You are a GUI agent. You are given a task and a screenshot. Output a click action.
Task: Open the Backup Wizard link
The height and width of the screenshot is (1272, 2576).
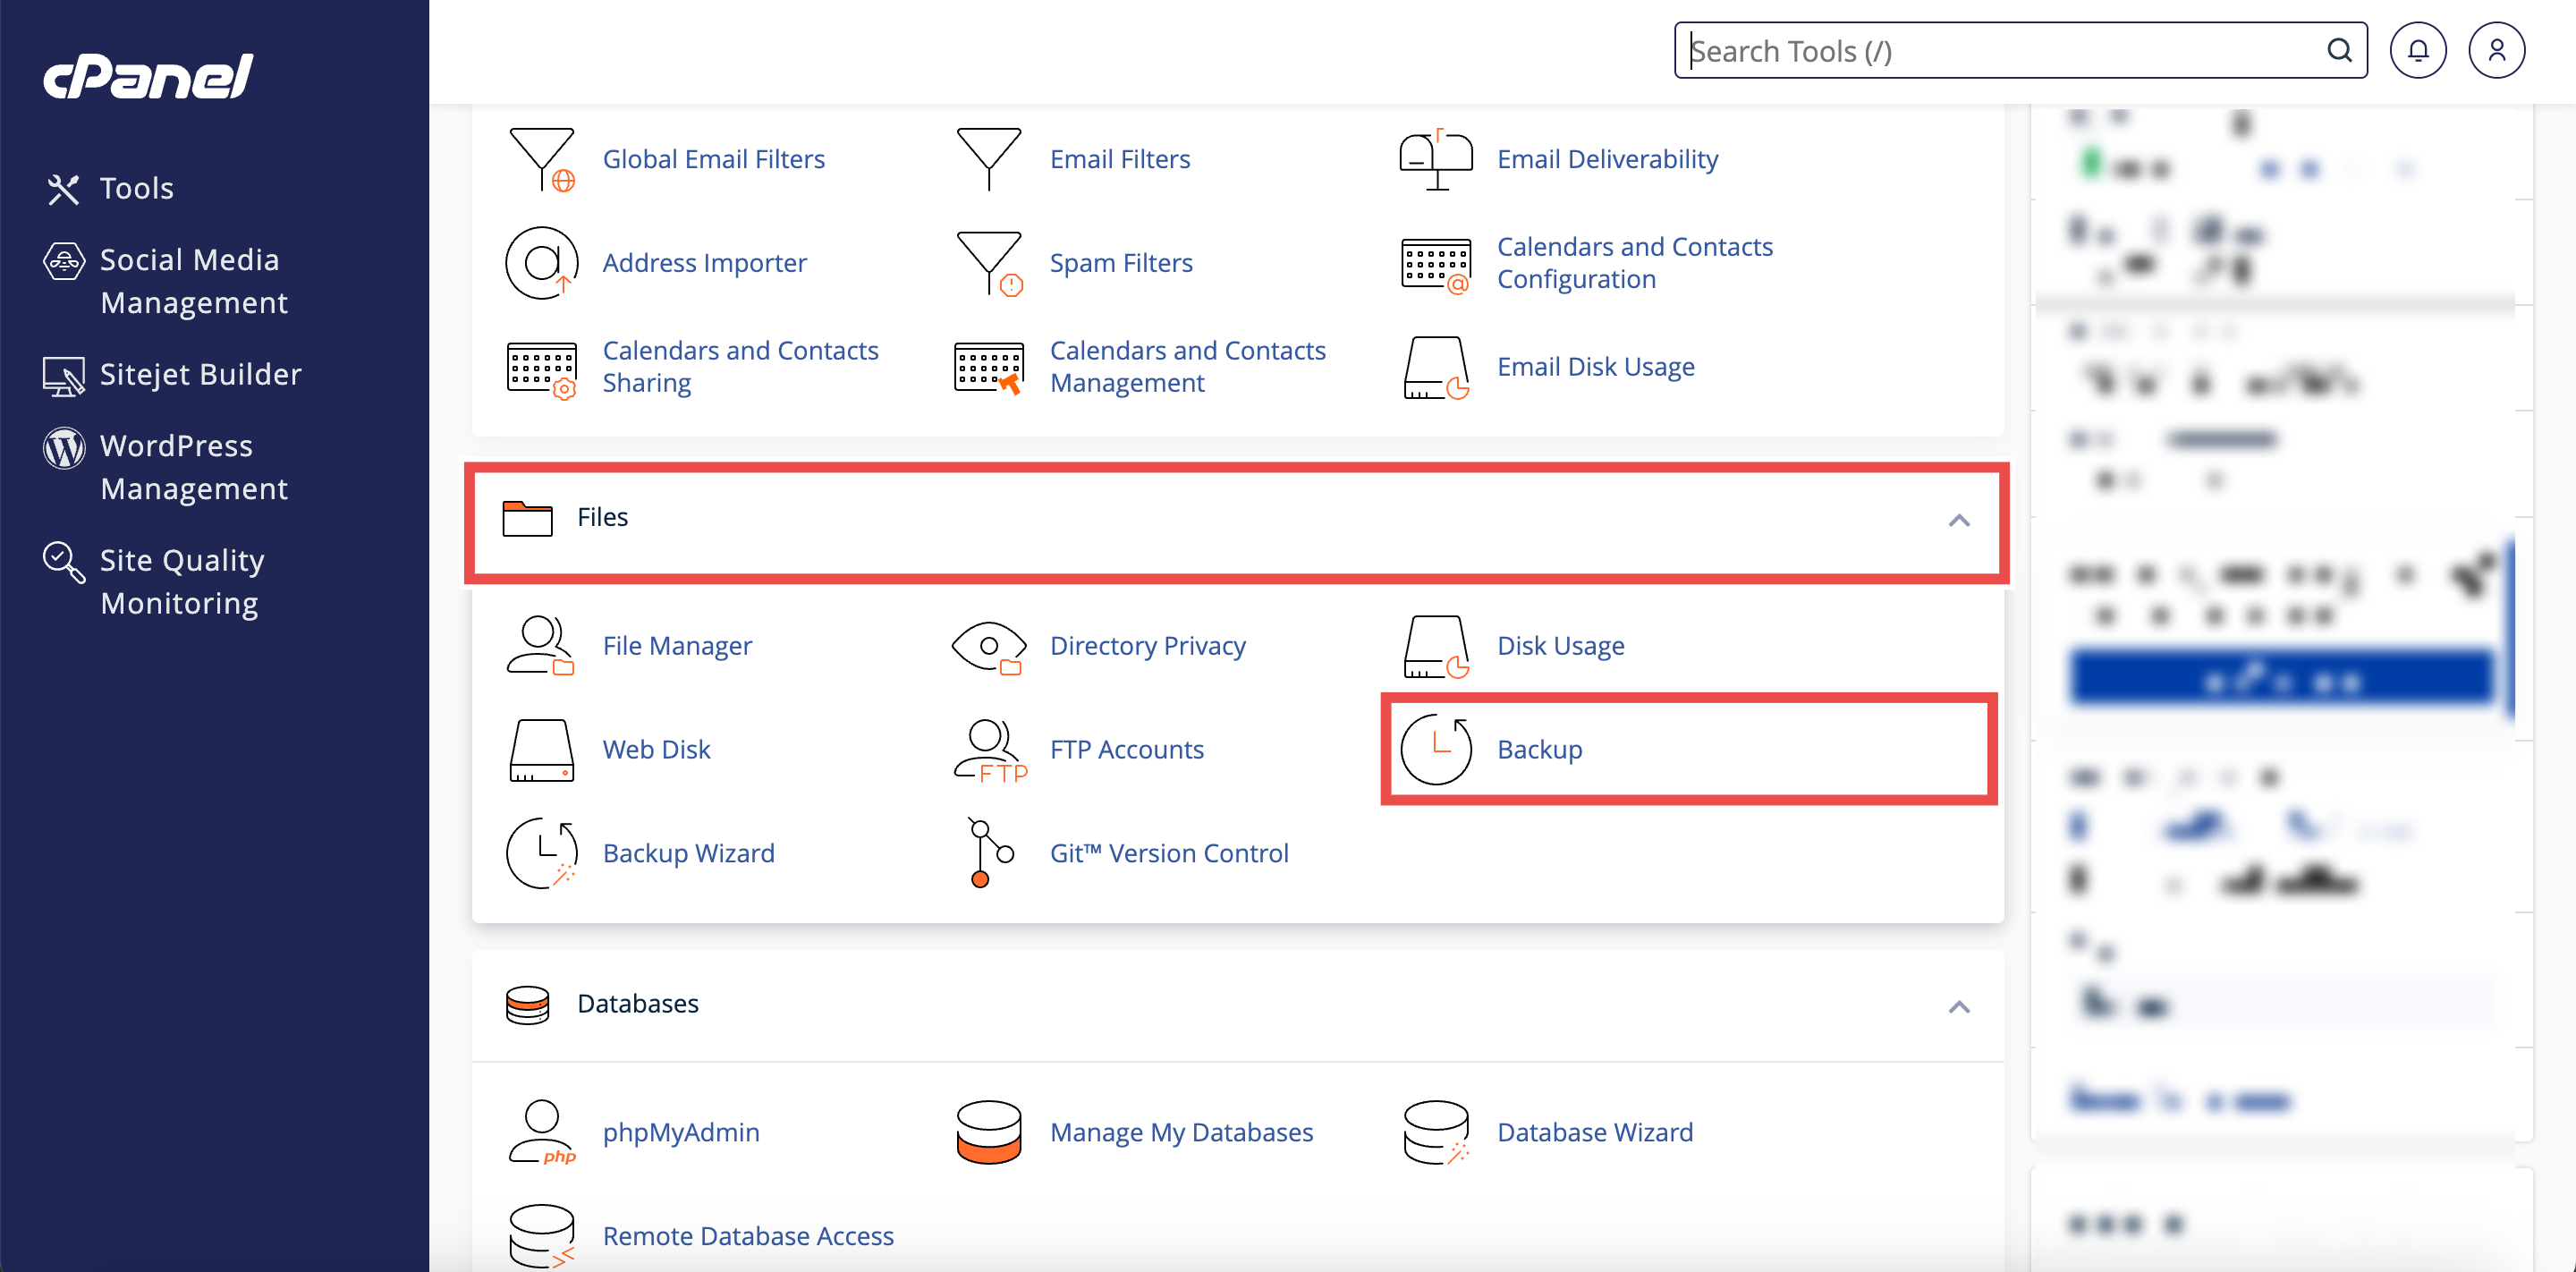tap(688, 853)
